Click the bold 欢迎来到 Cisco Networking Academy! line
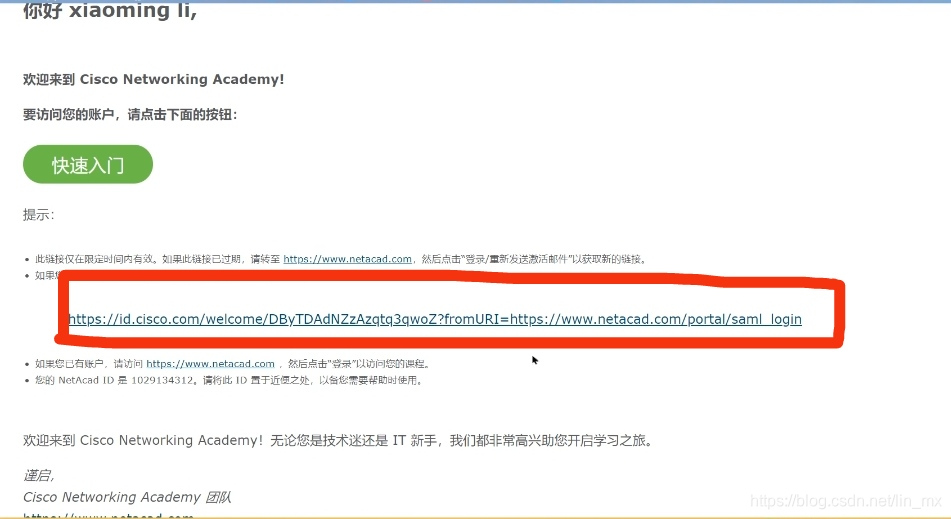 point(153,79)
